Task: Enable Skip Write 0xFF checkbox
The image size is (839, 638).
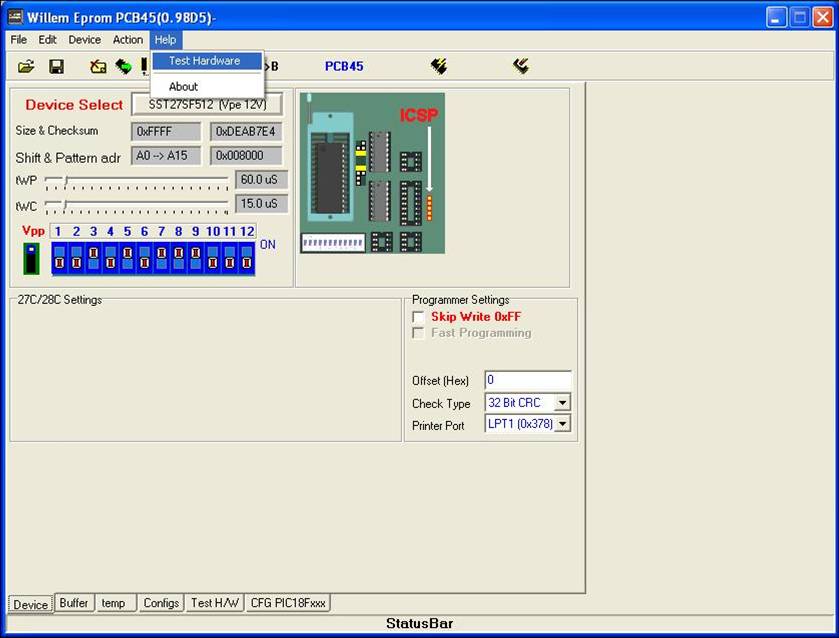Action: point(418,317)
